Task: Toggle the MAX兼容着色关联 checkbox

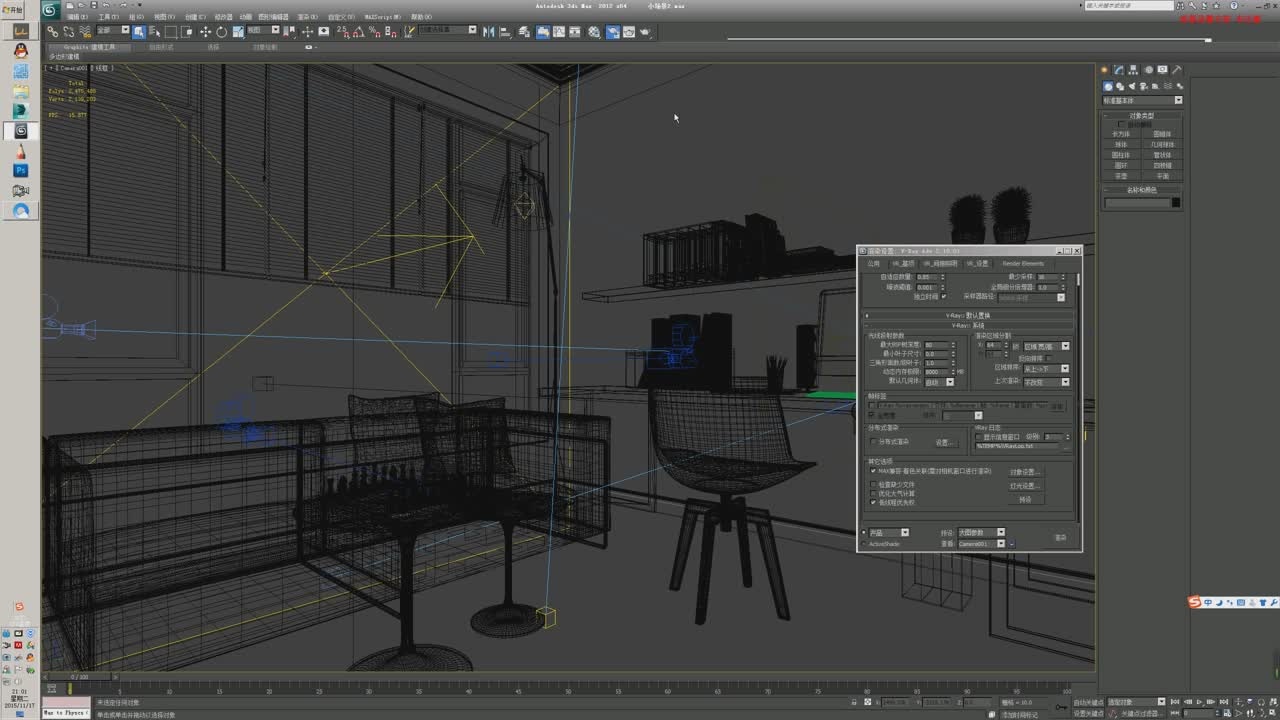Action: click(x=873, y=470)
